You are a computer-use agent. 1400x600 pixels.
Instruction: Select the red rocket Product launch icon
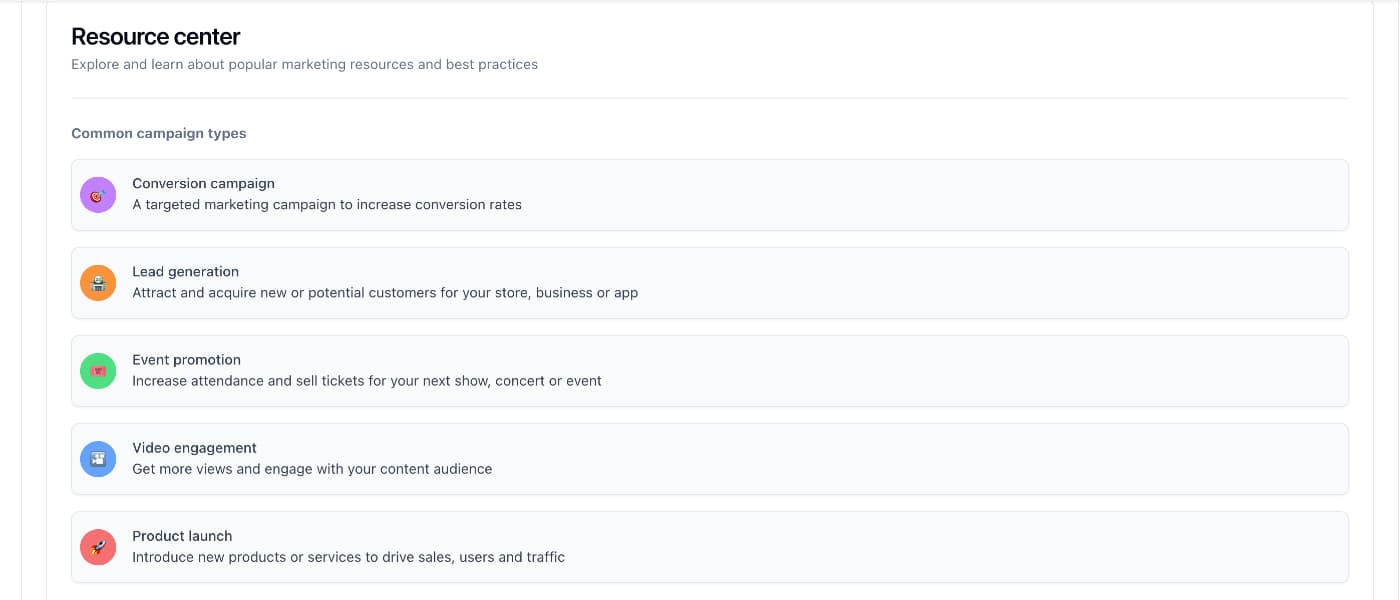pyautogui.click(x=98, y=547)
